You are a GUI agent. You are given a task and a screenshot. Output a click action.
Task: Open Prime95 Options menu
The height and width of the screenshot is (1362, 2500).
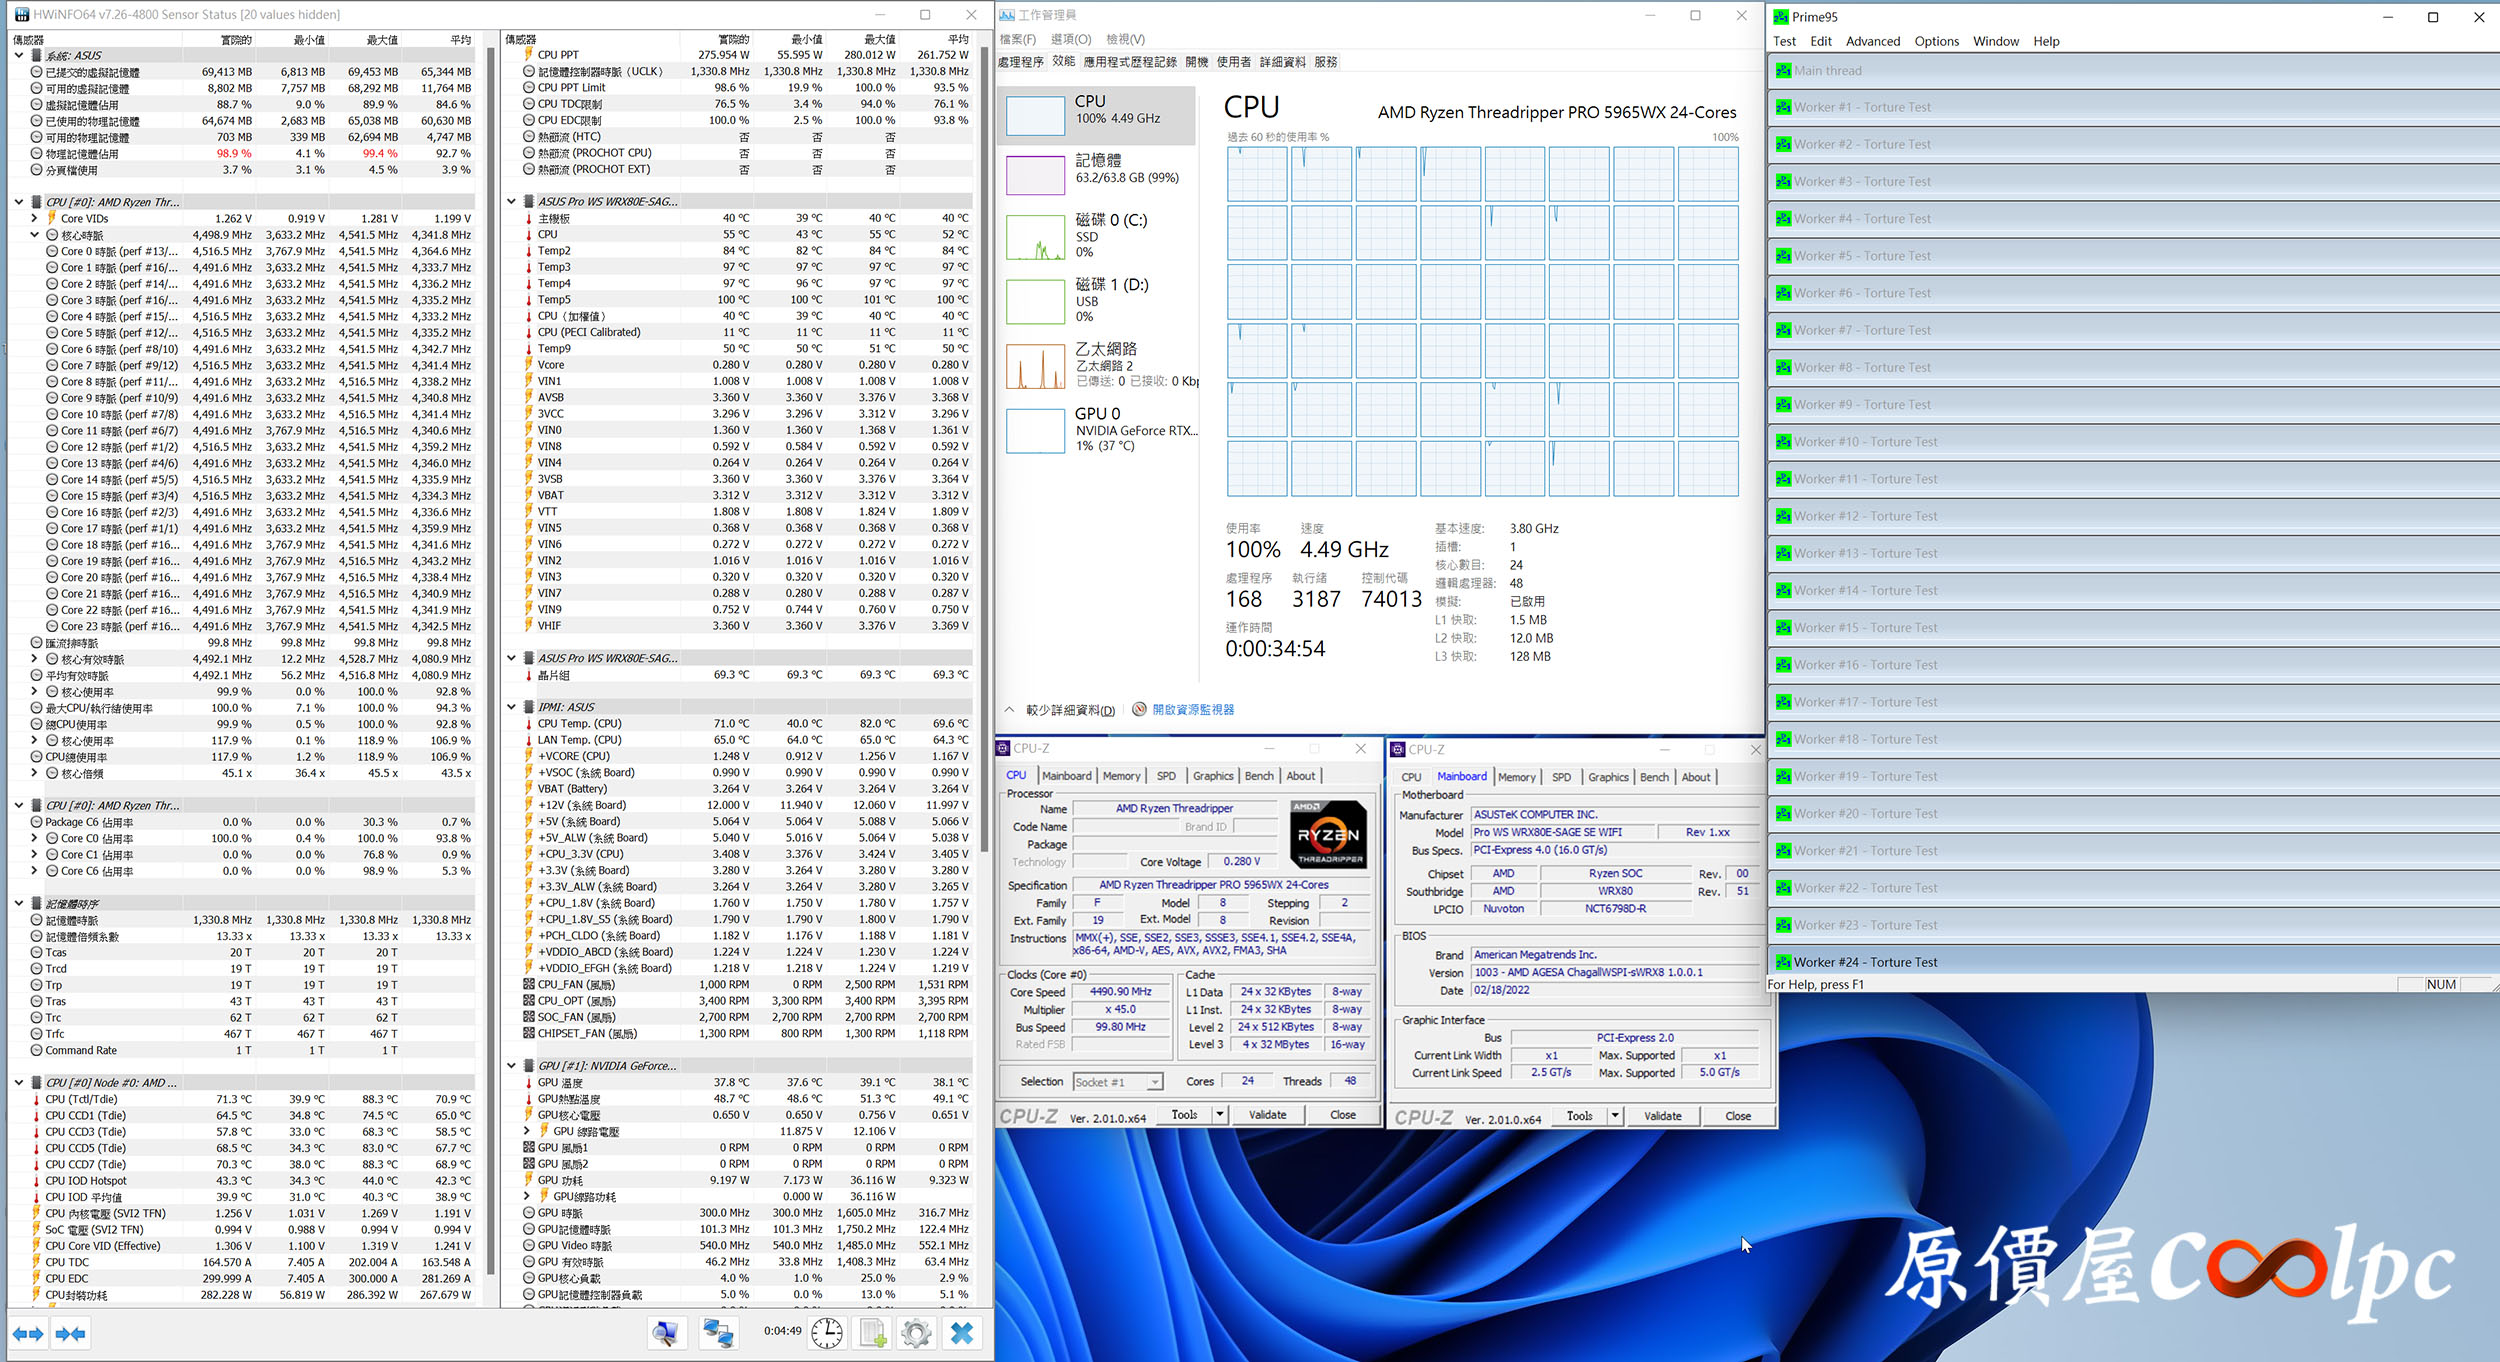1936,41
